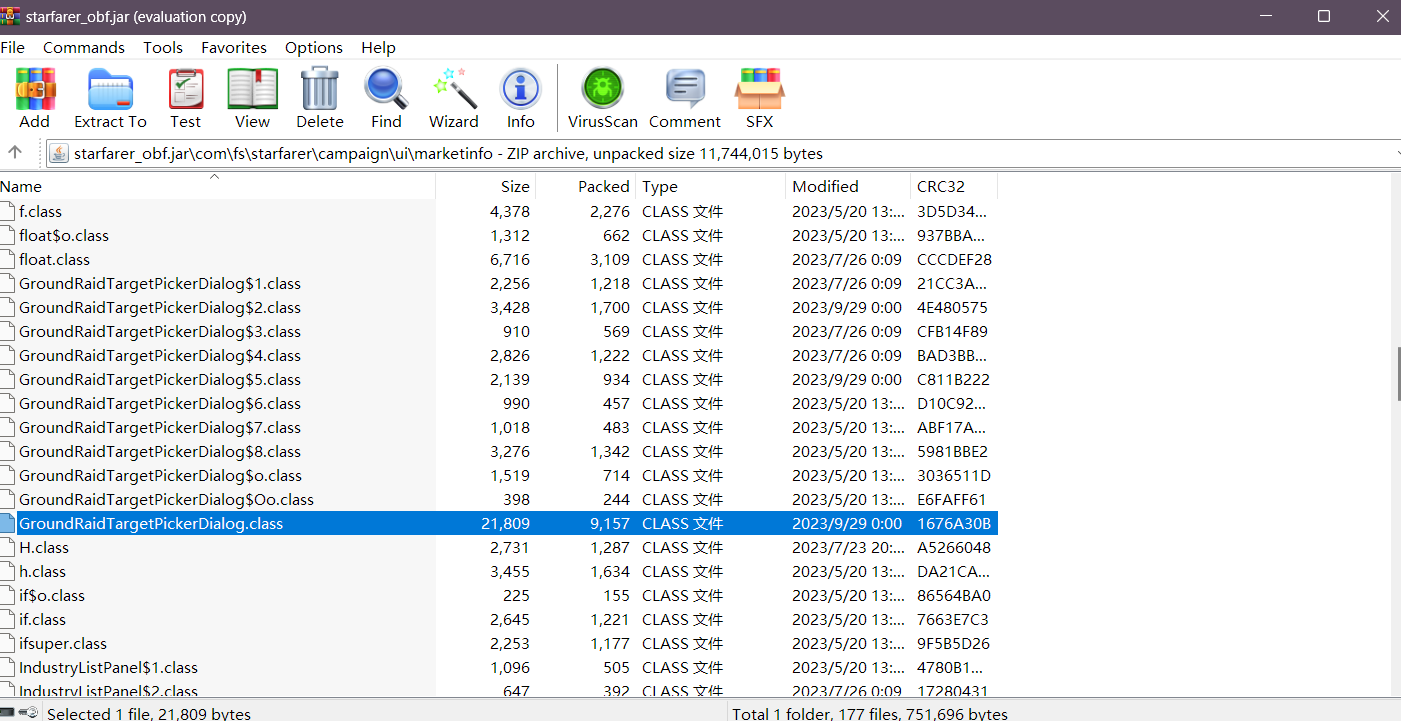Sort by the Modified column header

click(x=825, y=186)
